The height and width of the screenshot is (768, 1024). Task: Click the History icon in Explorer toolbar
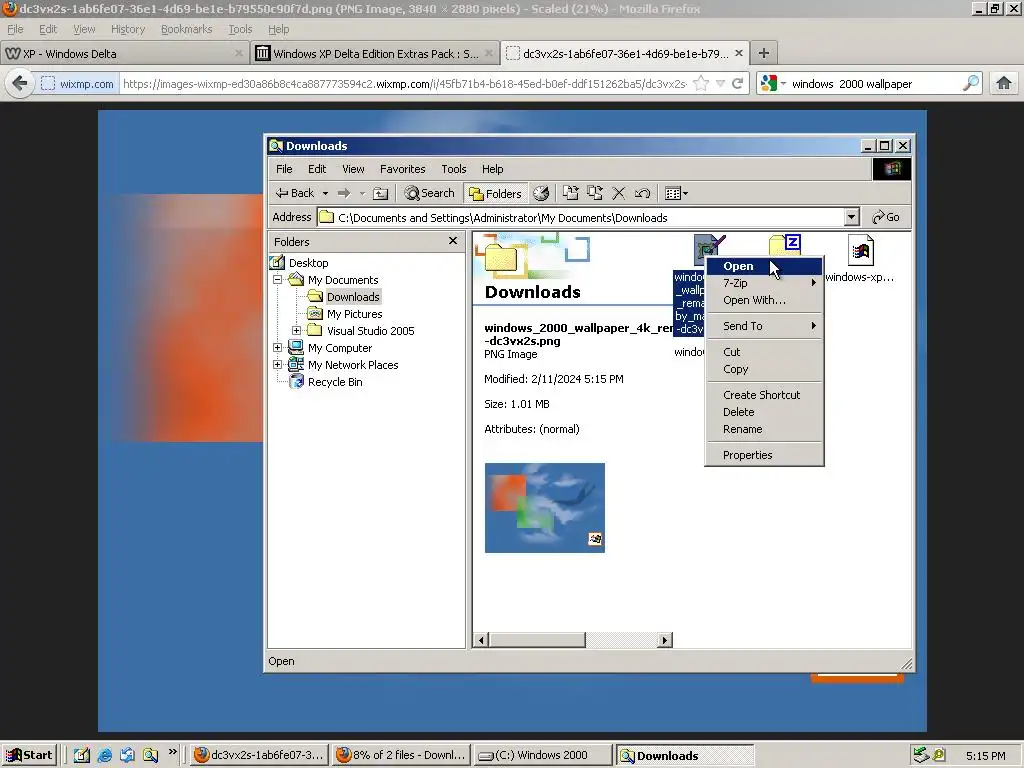541,193
